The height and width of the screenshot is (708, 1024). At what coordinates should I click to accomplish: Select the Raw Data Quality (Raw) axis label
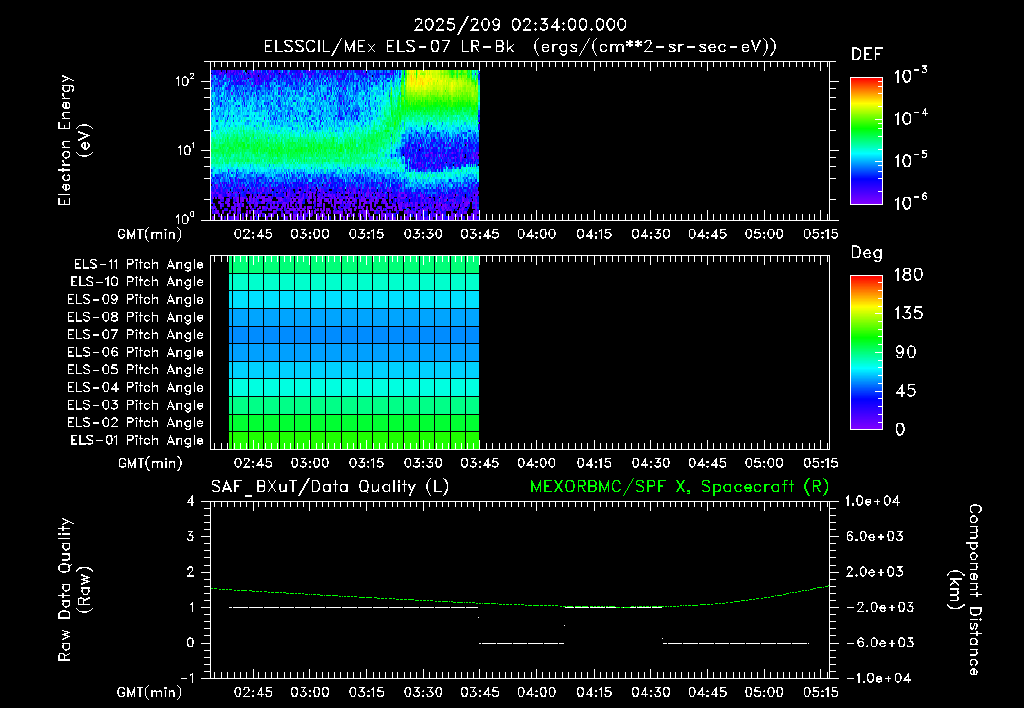74,590
